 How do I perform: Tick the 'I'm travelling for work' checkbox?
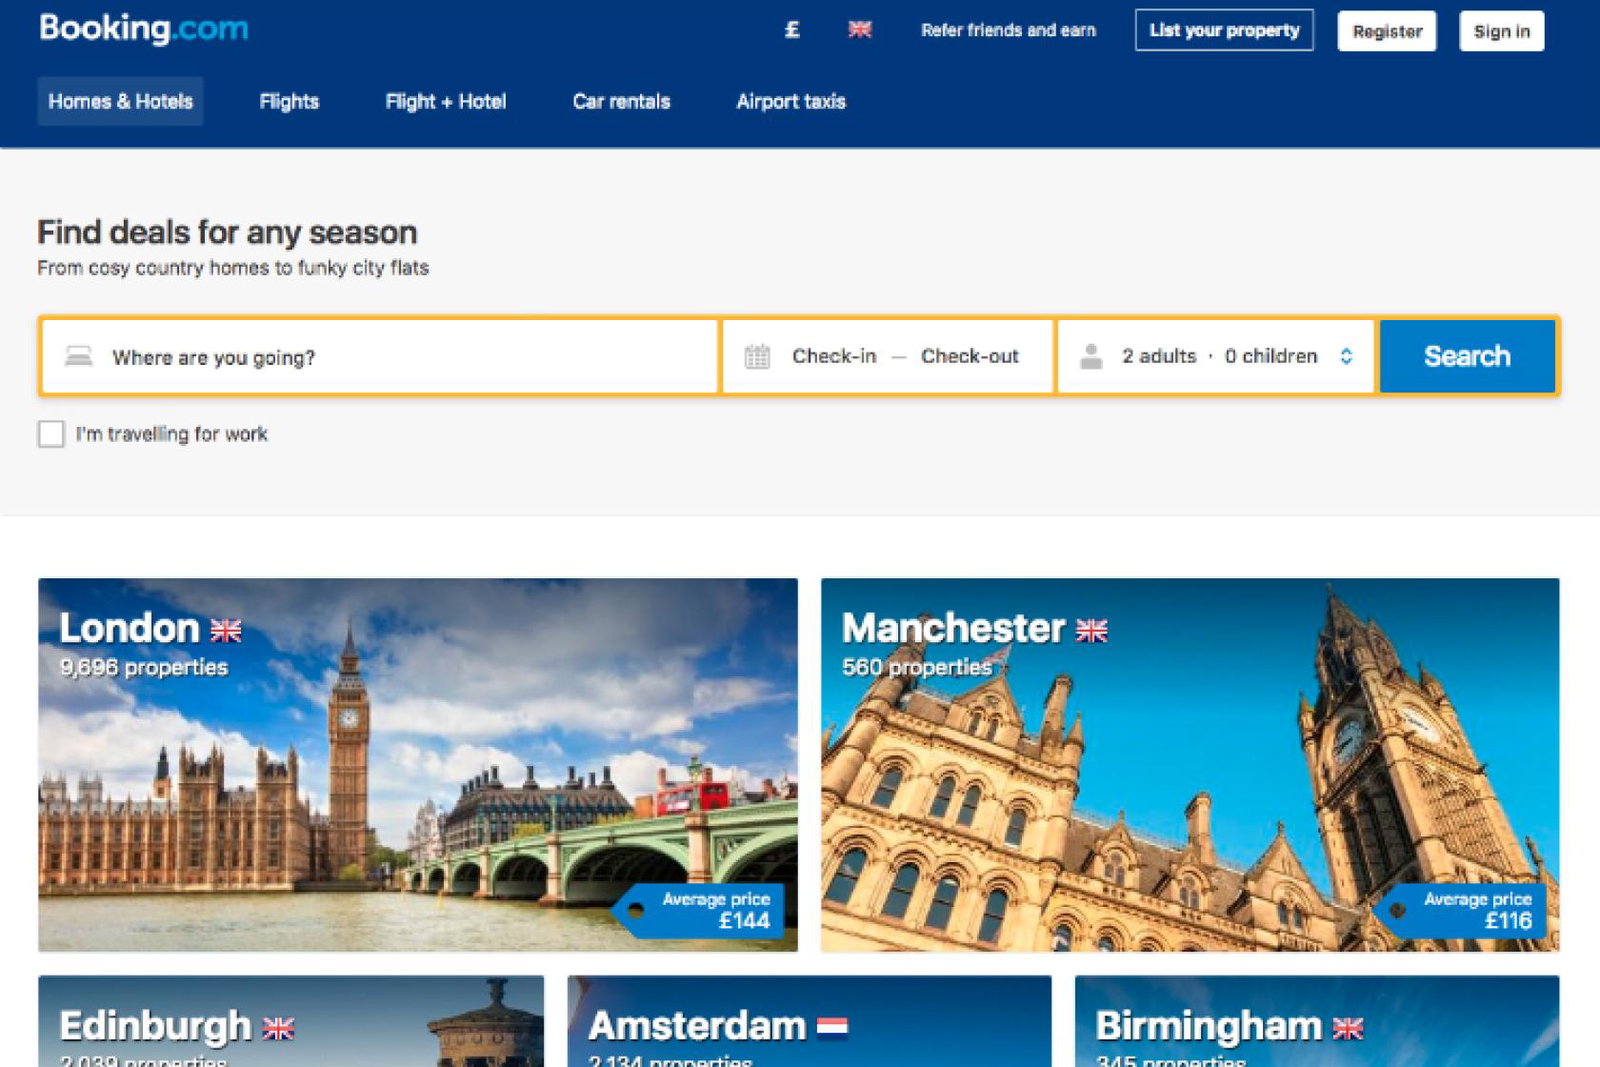pyautogui.click(x=51, y=434)
